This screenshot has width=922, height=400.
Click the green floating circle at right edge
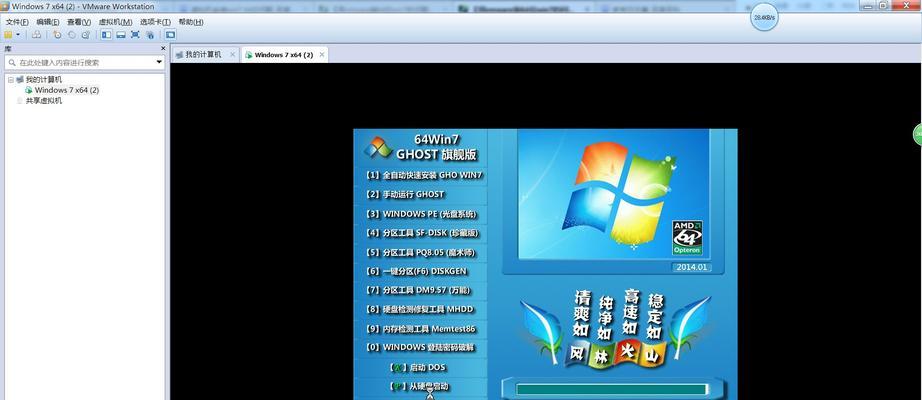point(917,135)
